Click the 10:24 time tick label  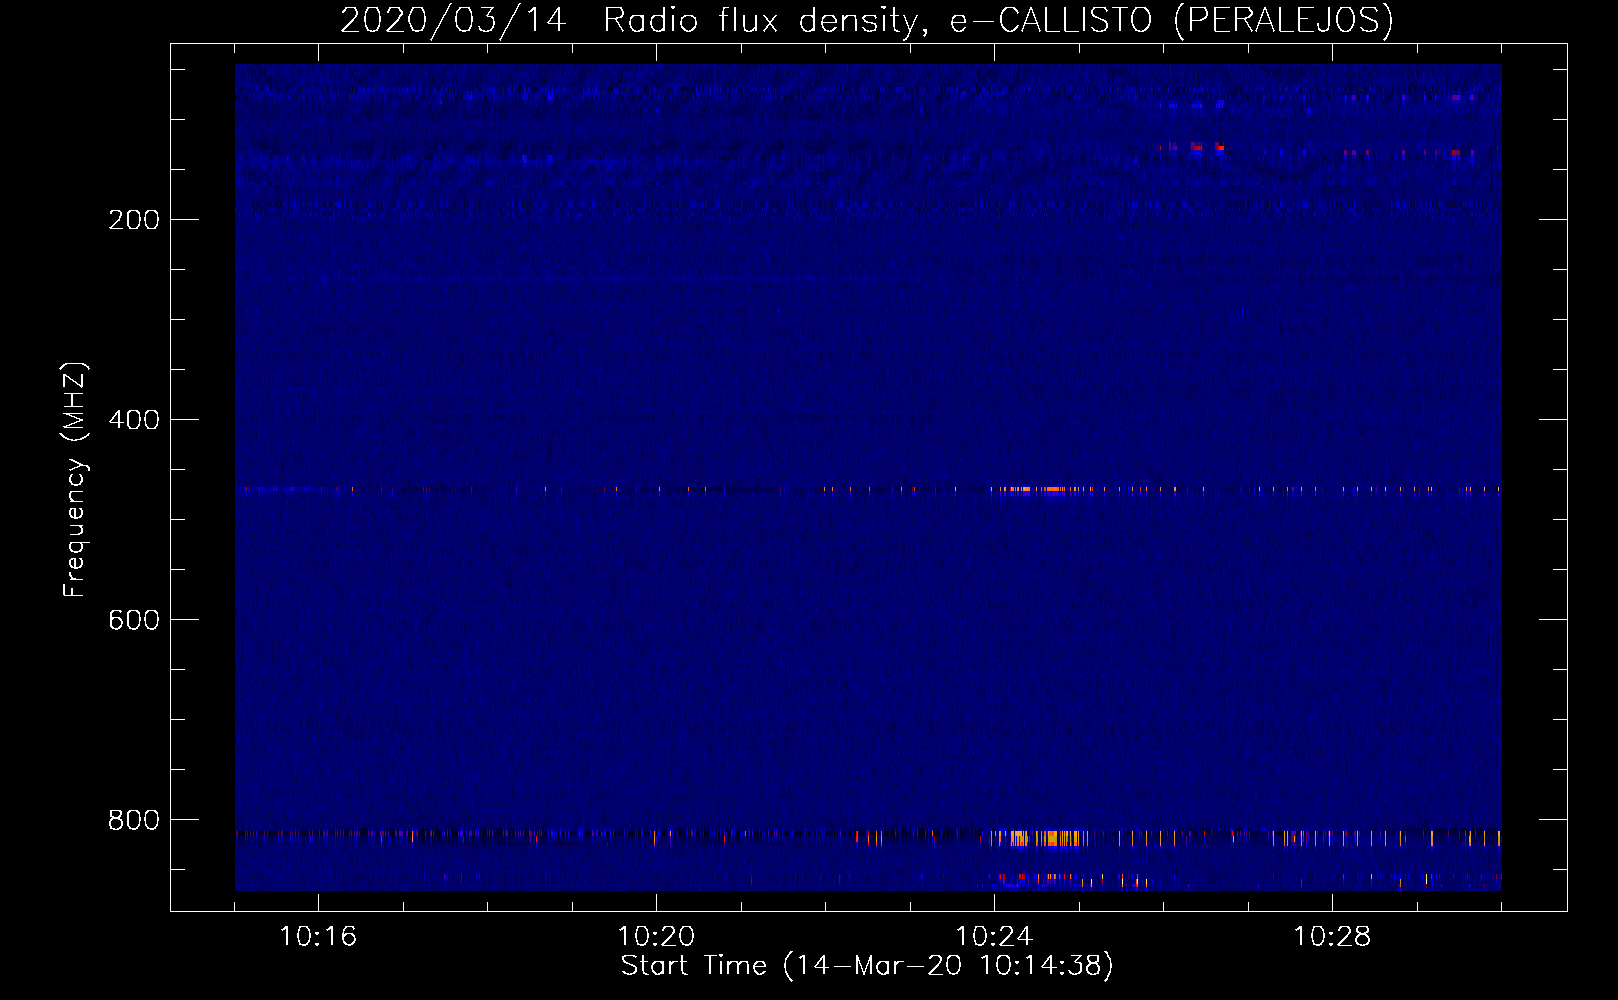(x=994, y=937)
